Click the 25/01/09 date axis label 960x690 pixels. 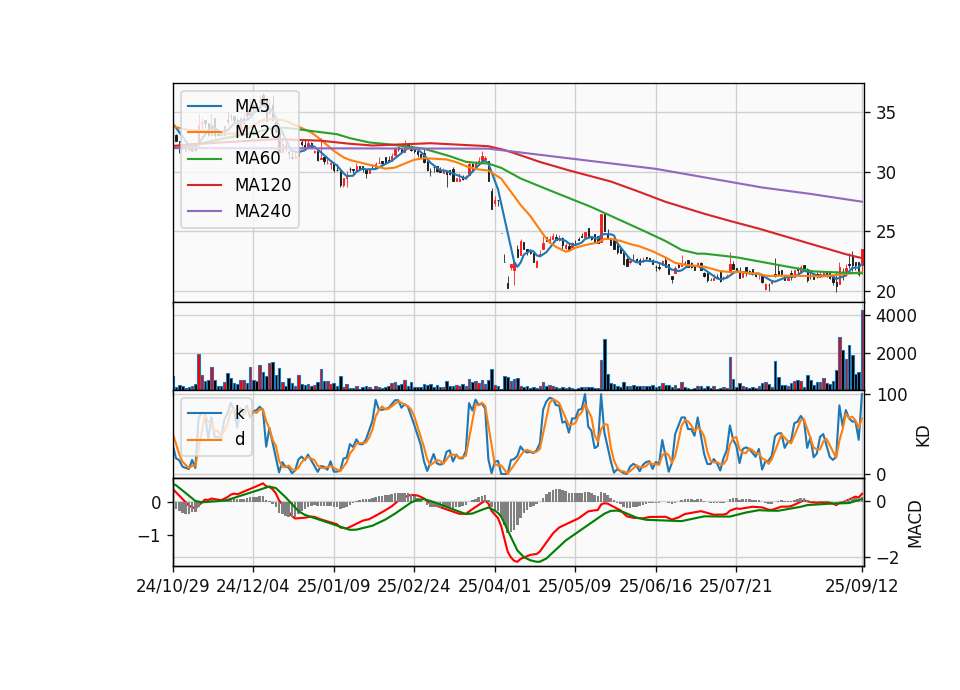tap(334, 586)
